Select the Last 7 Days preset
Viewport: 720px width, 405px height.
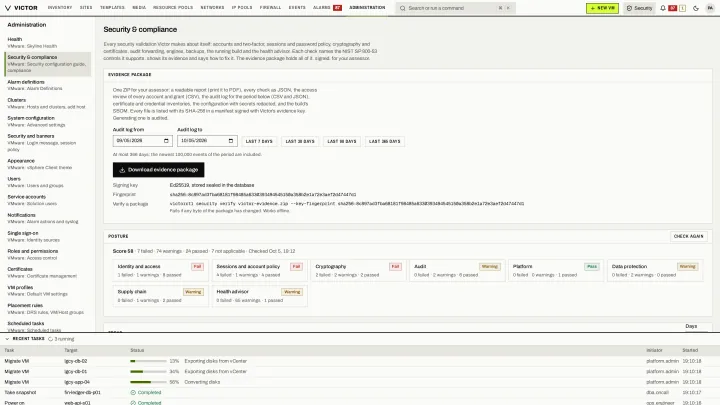(259, 141)
